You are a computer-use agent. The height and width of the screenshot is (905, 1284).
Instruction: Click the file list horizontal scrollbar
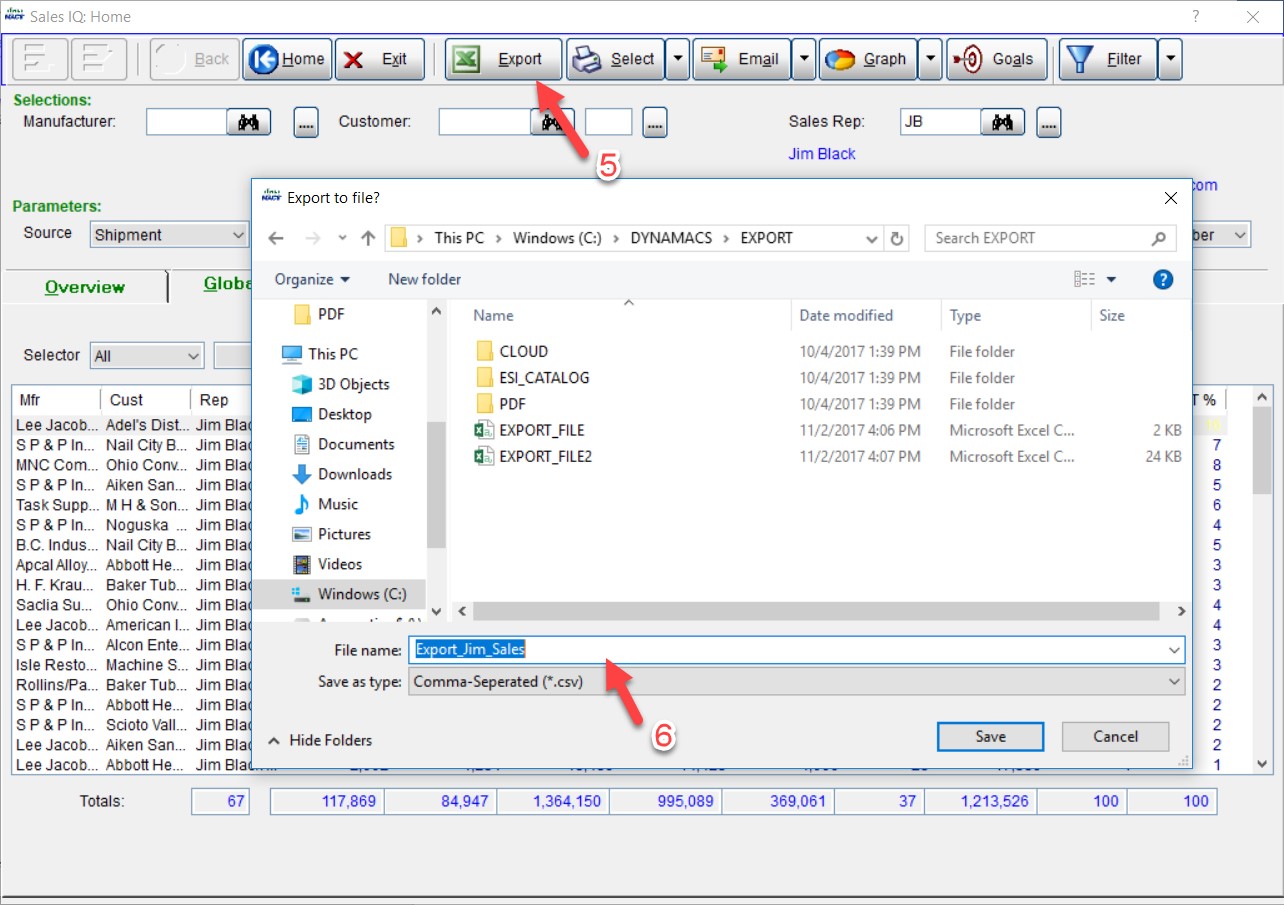[815, 611]
